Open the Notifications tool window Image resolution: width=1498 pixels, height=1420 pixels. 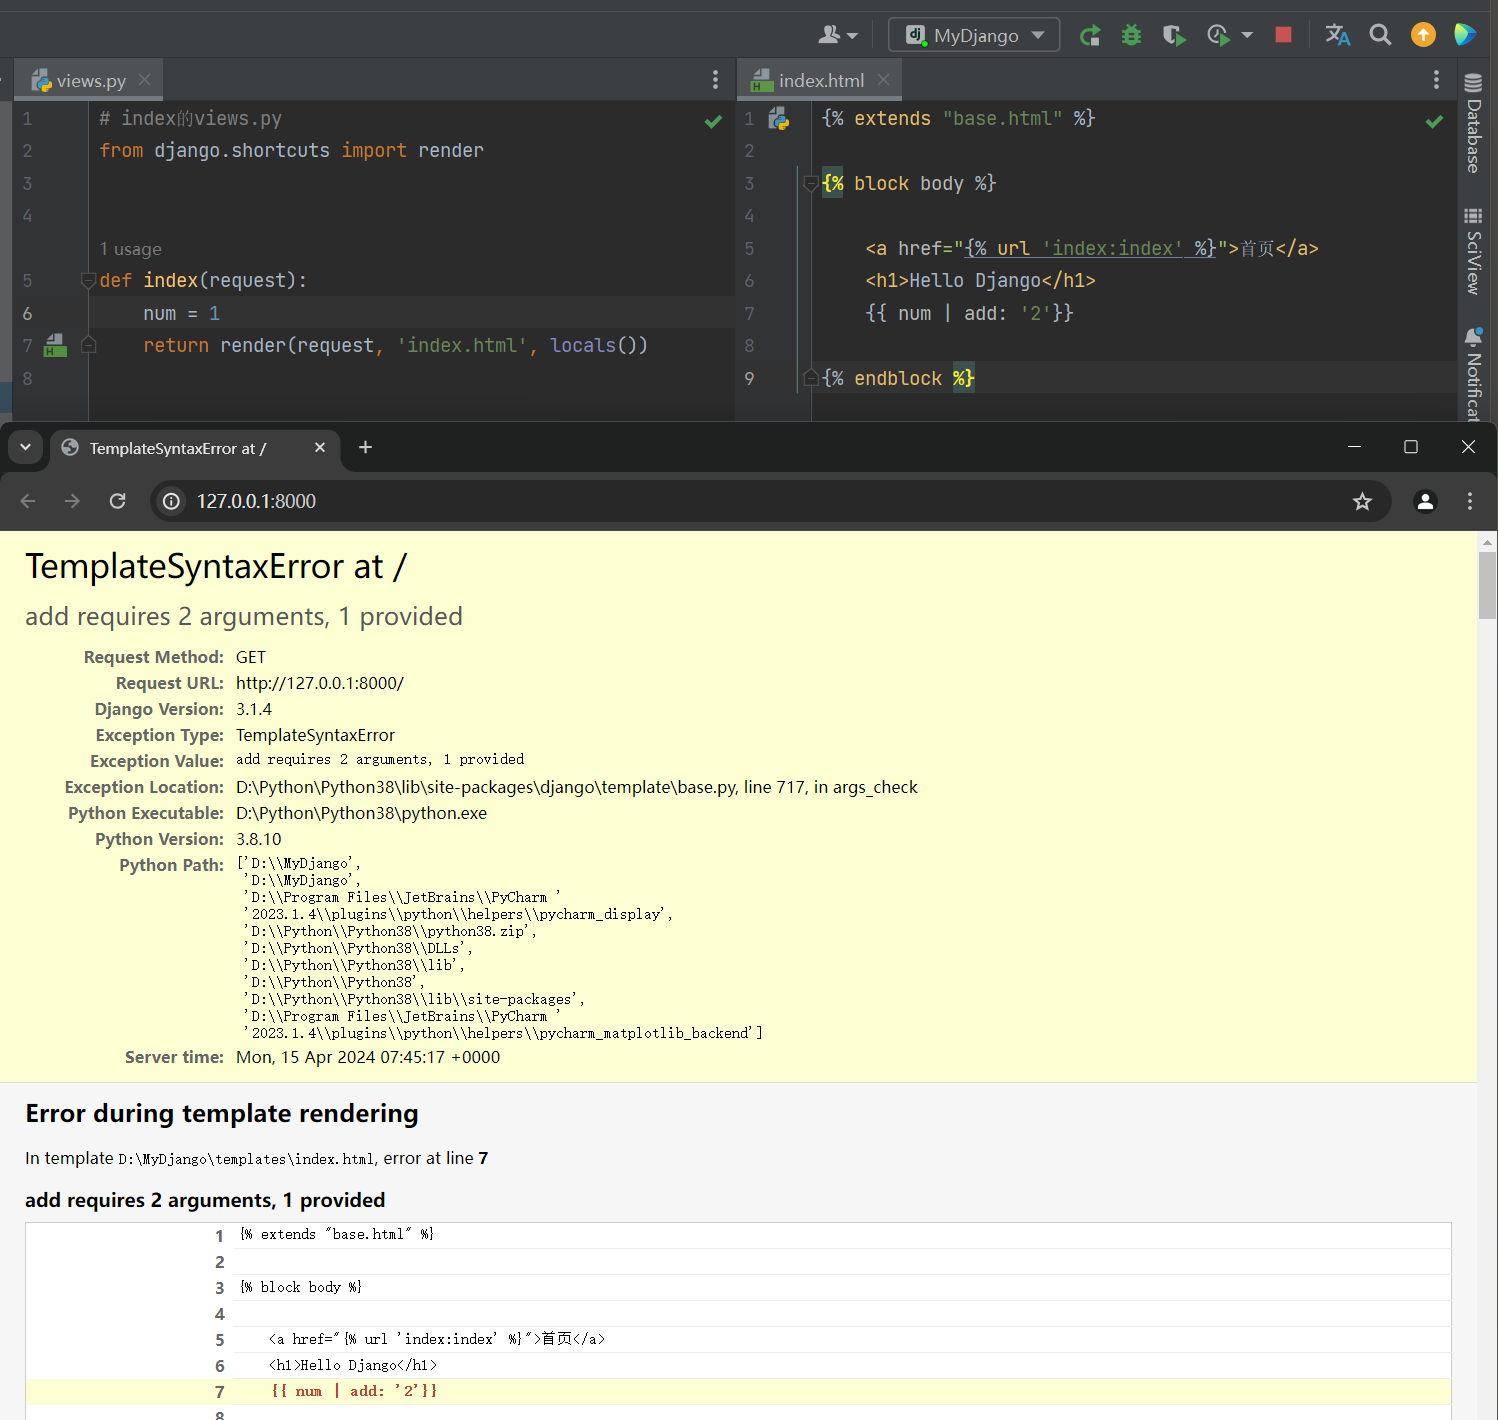[x=1473, y=374]
